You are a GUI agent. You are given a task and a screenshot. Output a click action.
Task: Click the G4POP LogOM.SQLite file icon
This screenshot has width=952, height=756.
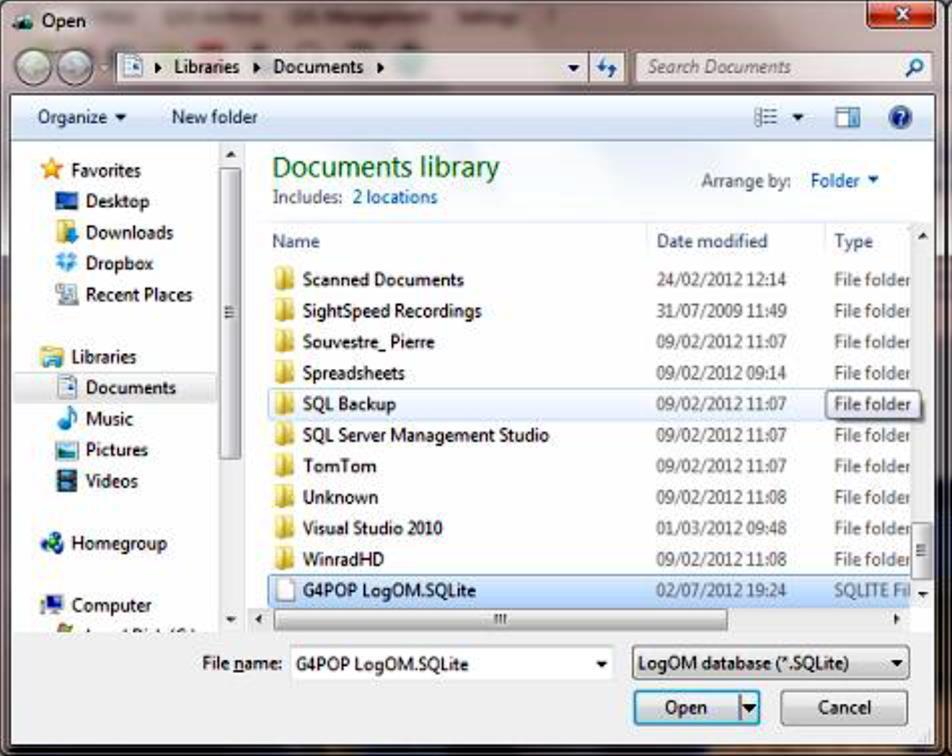tap(284, 590)
